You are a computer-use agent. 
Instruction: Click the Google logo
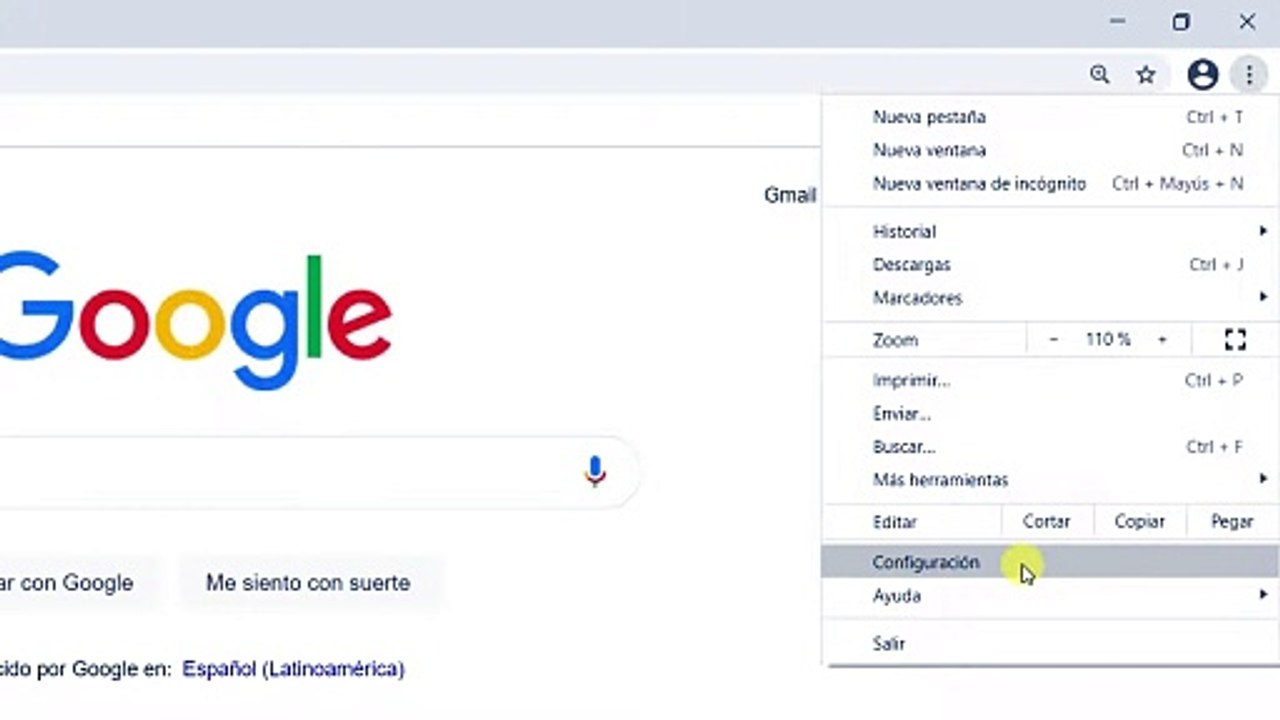(195, 320)
